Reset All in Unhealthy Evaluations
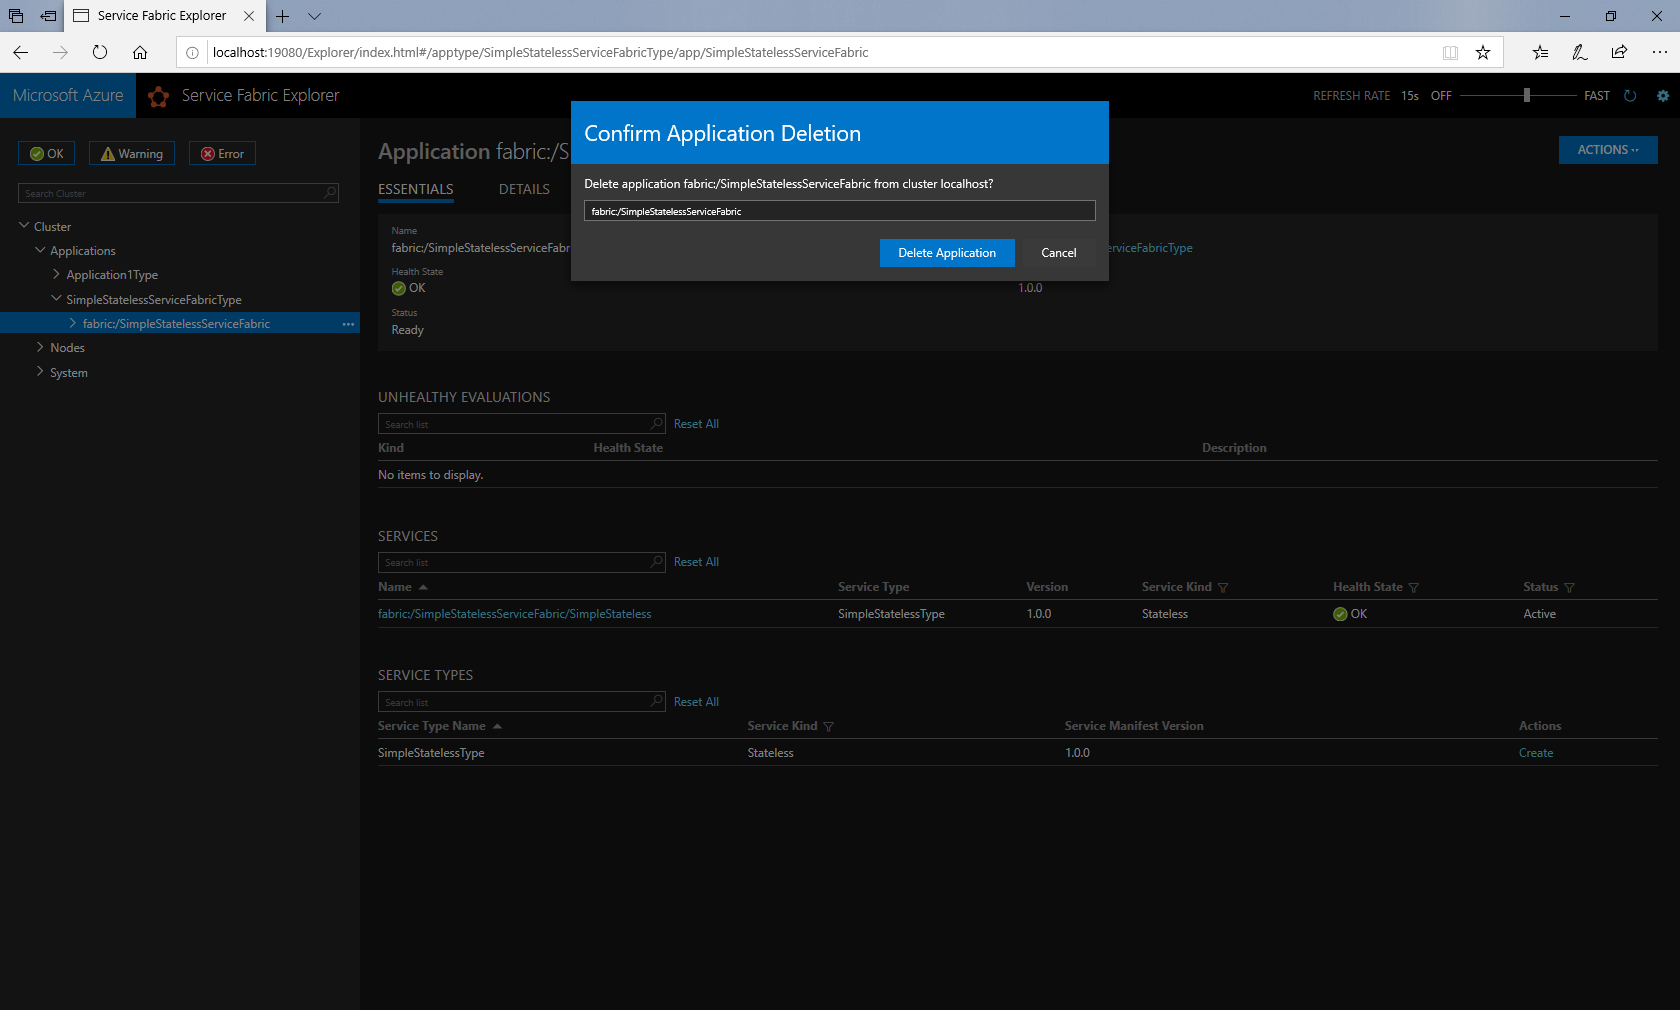Screen dimensions: 1680x1012 pos(696,424)
